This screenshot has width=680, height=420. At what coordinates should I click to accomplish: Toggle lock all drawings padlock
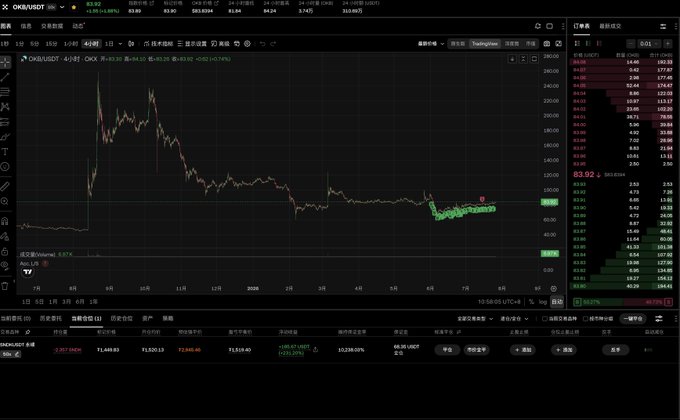click(x=5, y=251)
